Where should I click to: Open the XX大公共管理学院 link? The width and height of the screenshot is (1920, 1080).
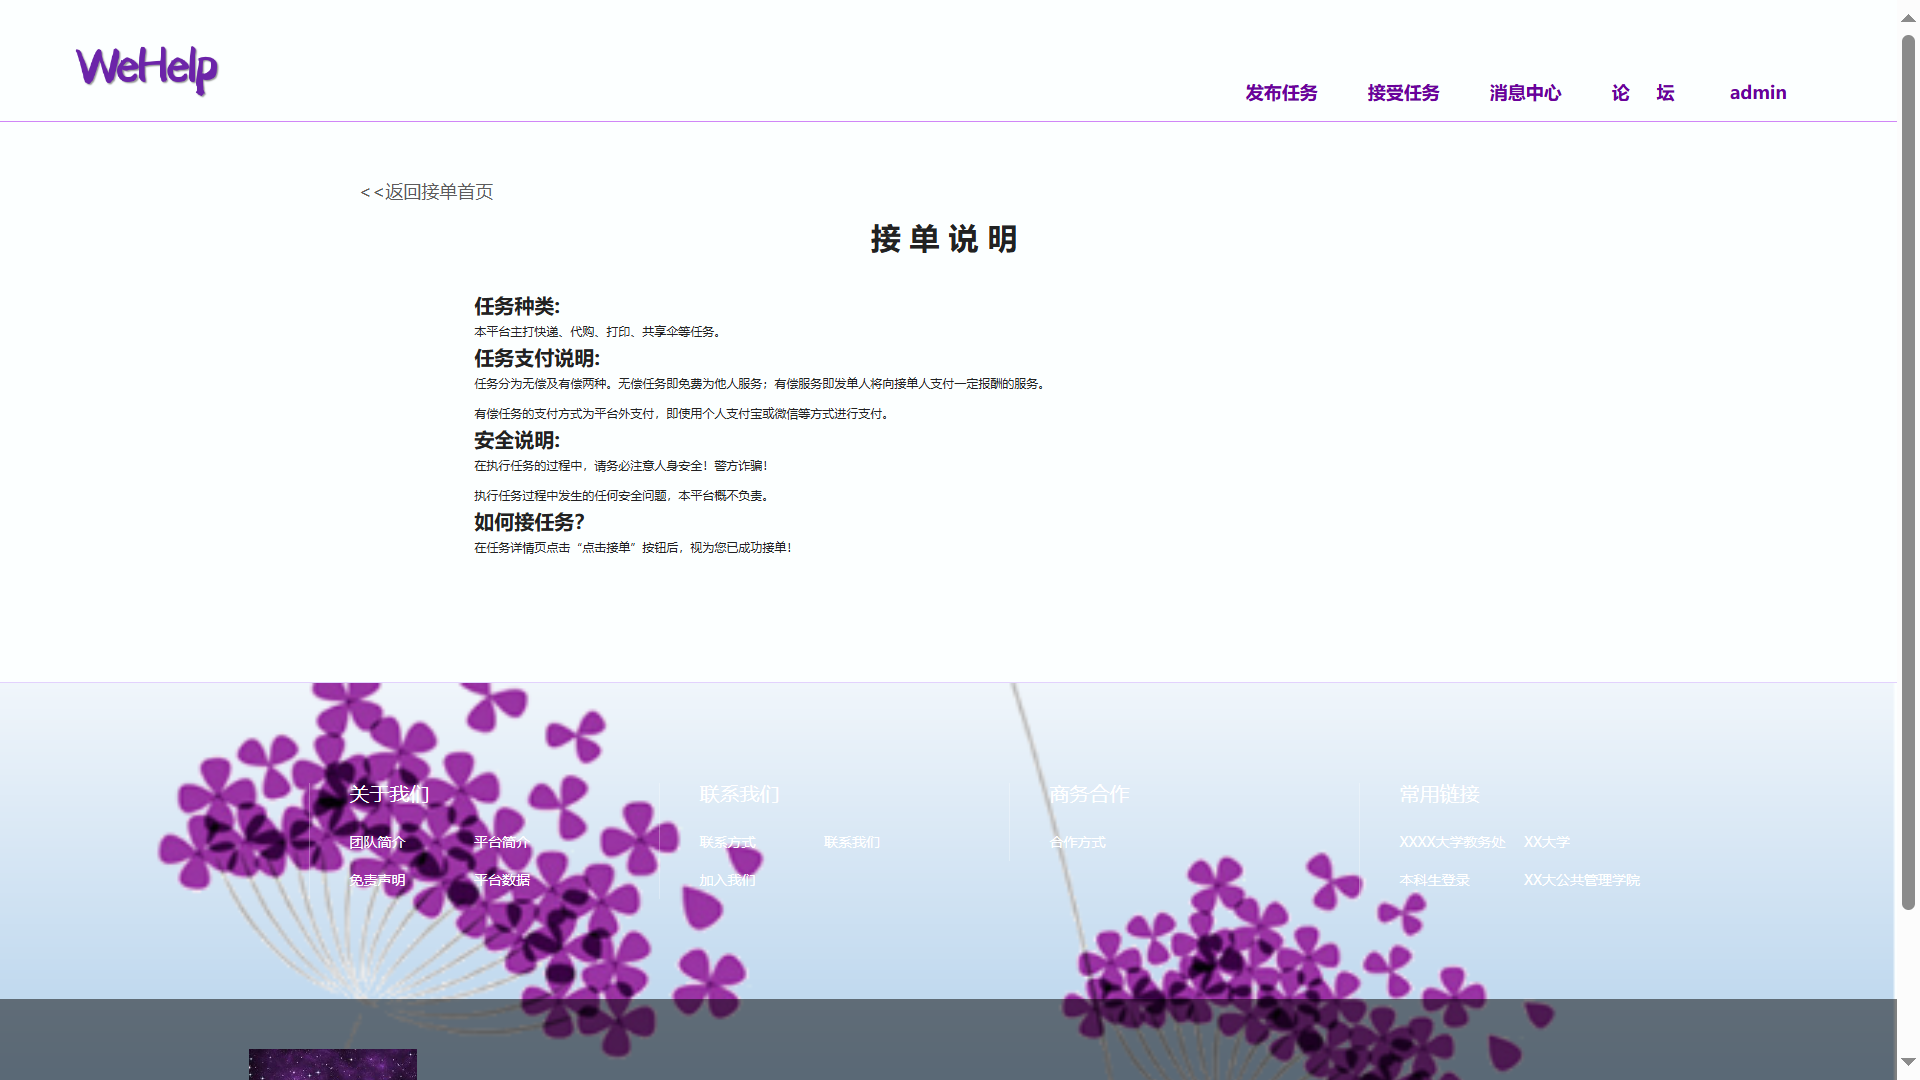click(x=1581, y=880)
